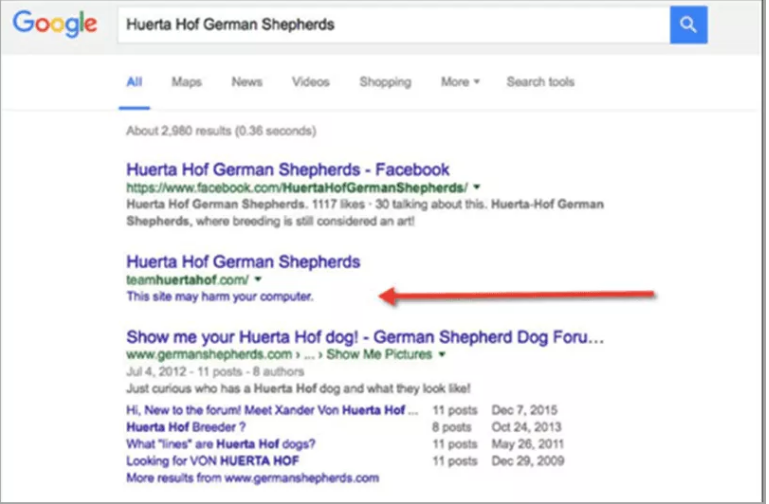769x504 pixels.
Task: Click the Google logo
Action: pyautogui.click(x=54, y=25)
